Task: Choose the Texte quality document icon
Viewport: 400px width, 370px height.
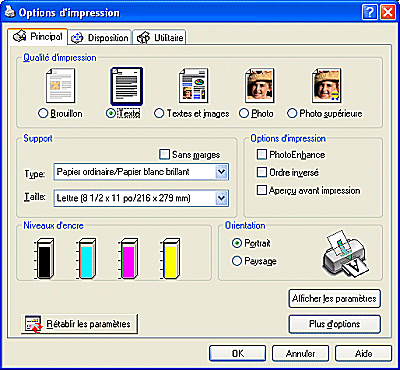Action: [127, 86]
